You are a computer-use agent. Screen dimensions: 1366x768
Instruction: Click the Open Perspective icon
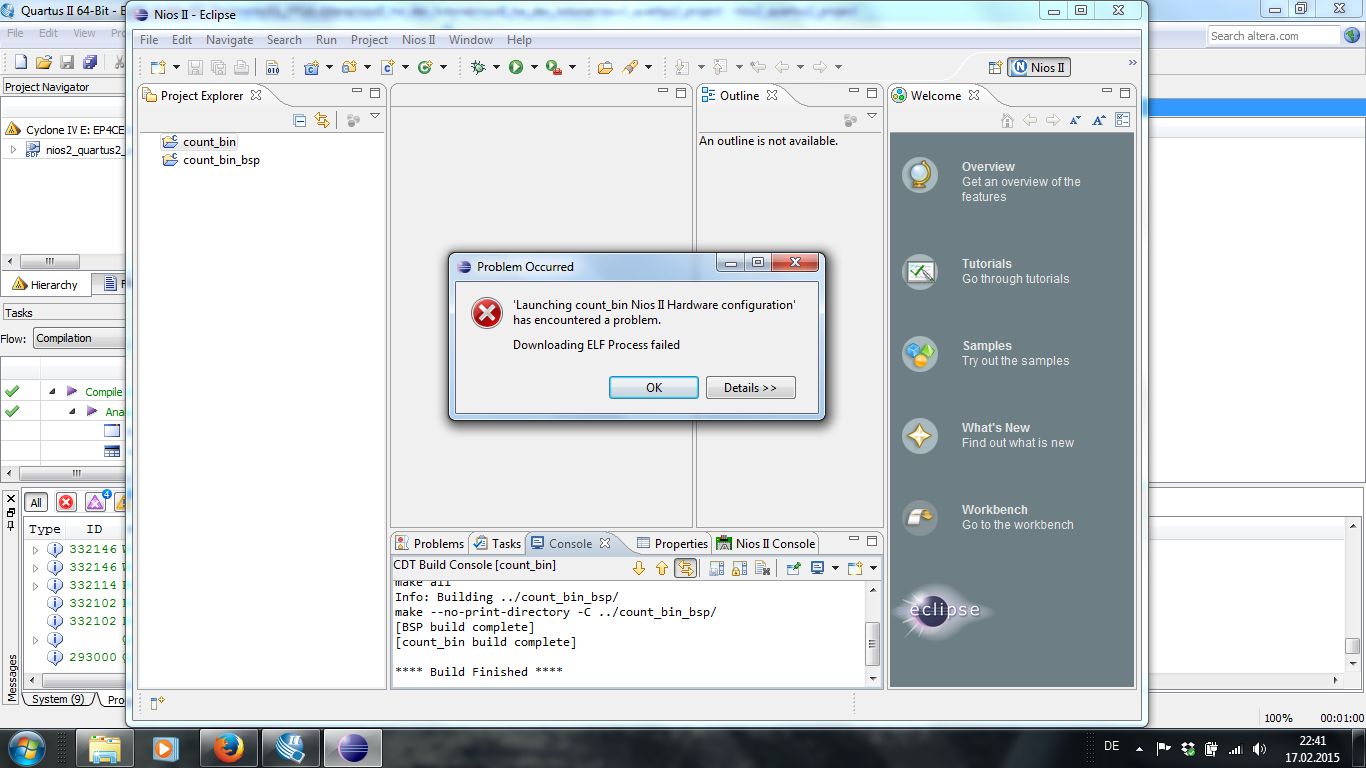coord(995,68)
